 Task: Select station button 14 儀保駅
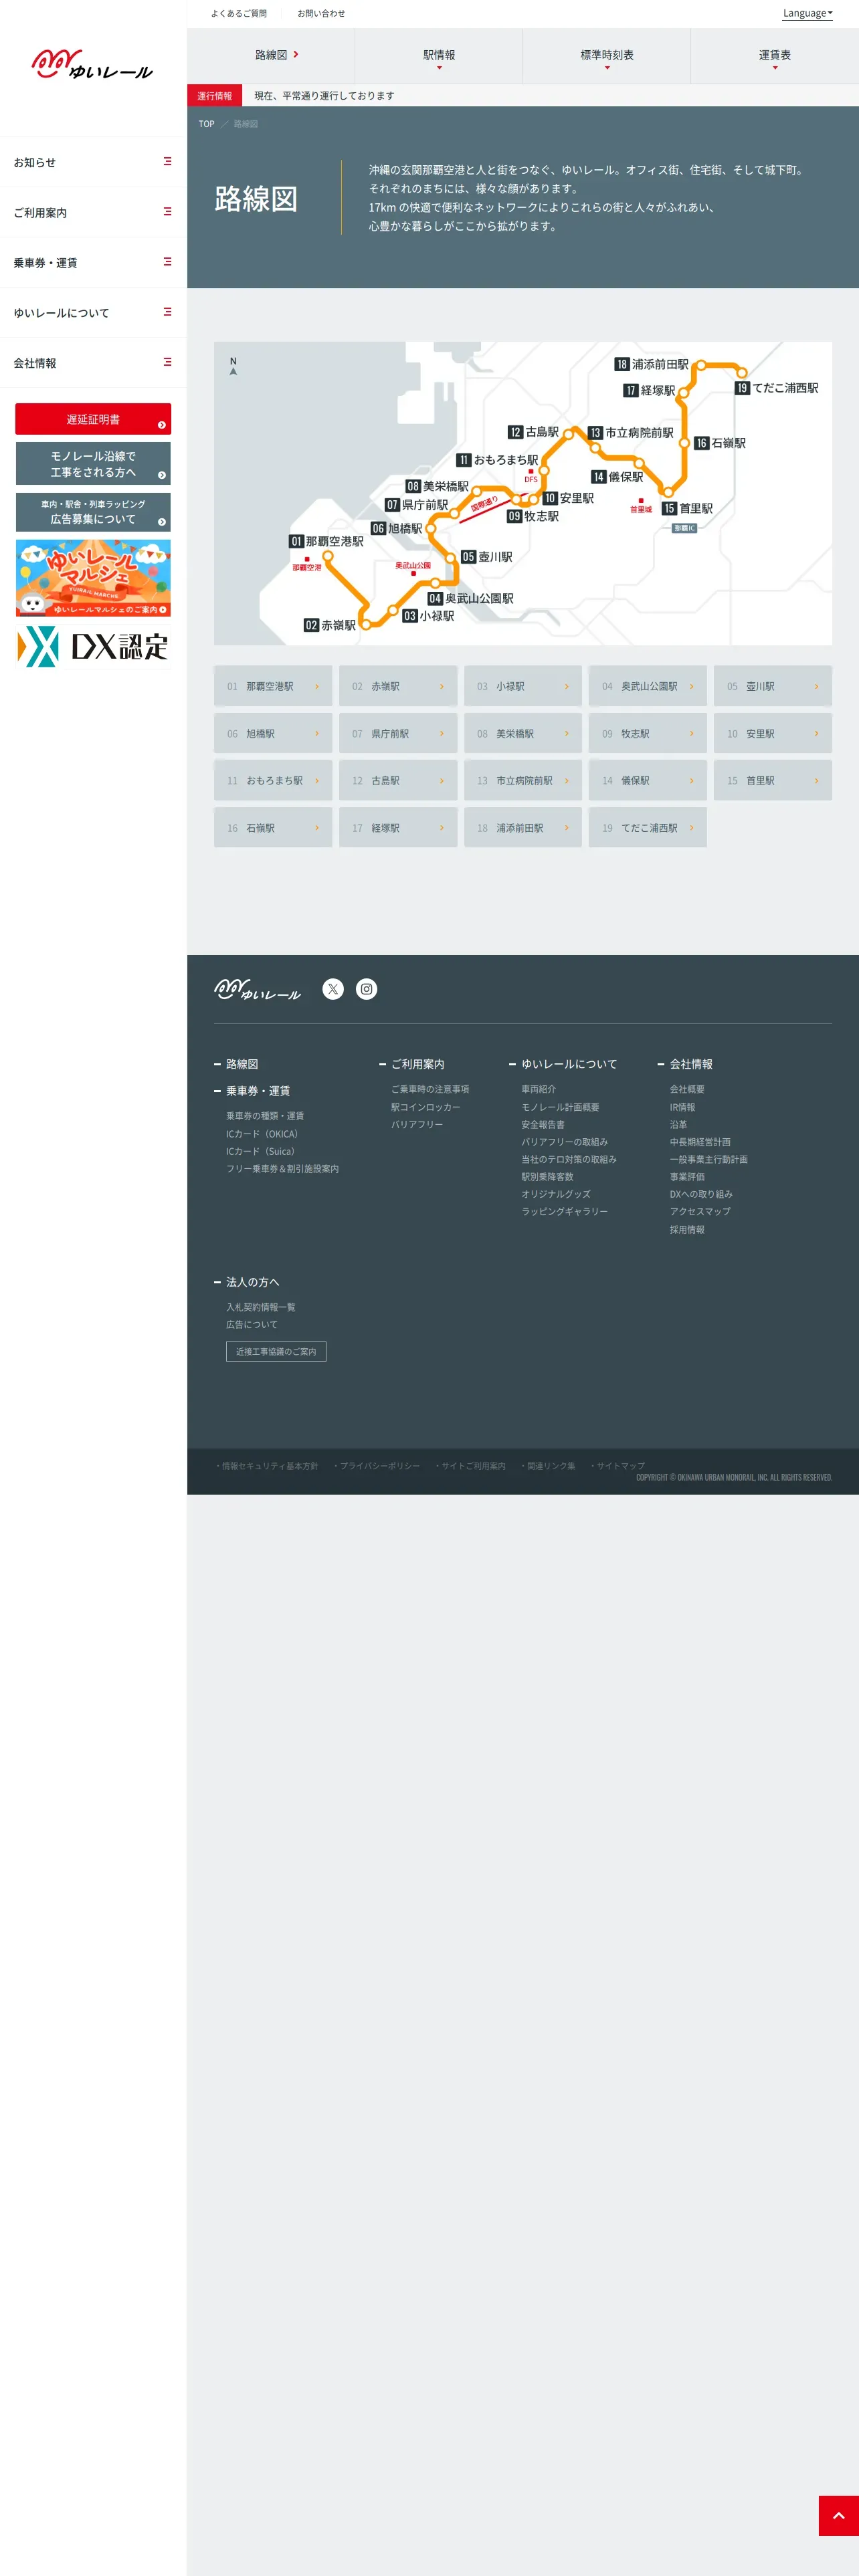[648, 781]
